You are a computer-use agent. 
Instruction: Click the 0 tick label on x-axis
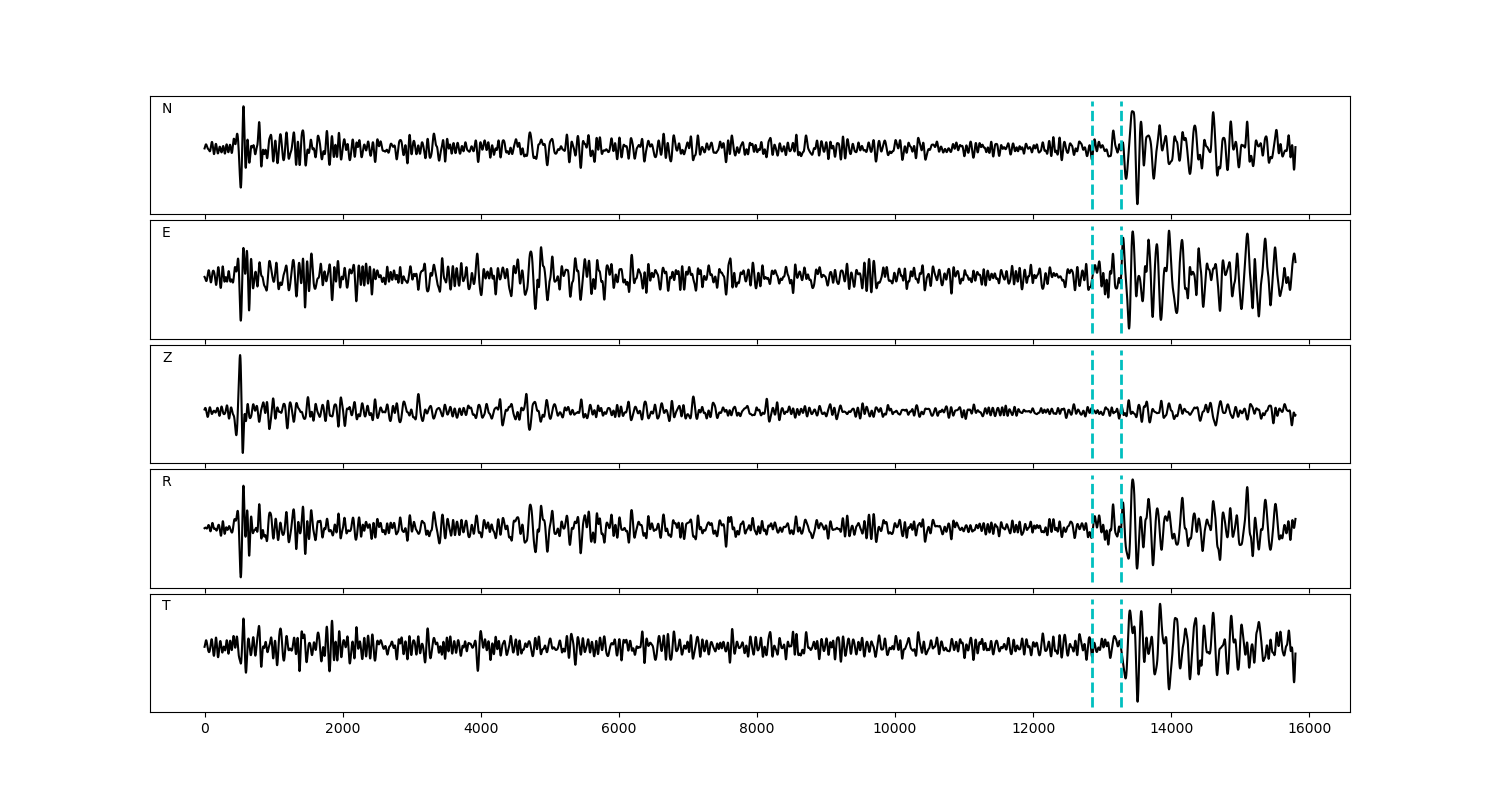click(x=205, y=730)
